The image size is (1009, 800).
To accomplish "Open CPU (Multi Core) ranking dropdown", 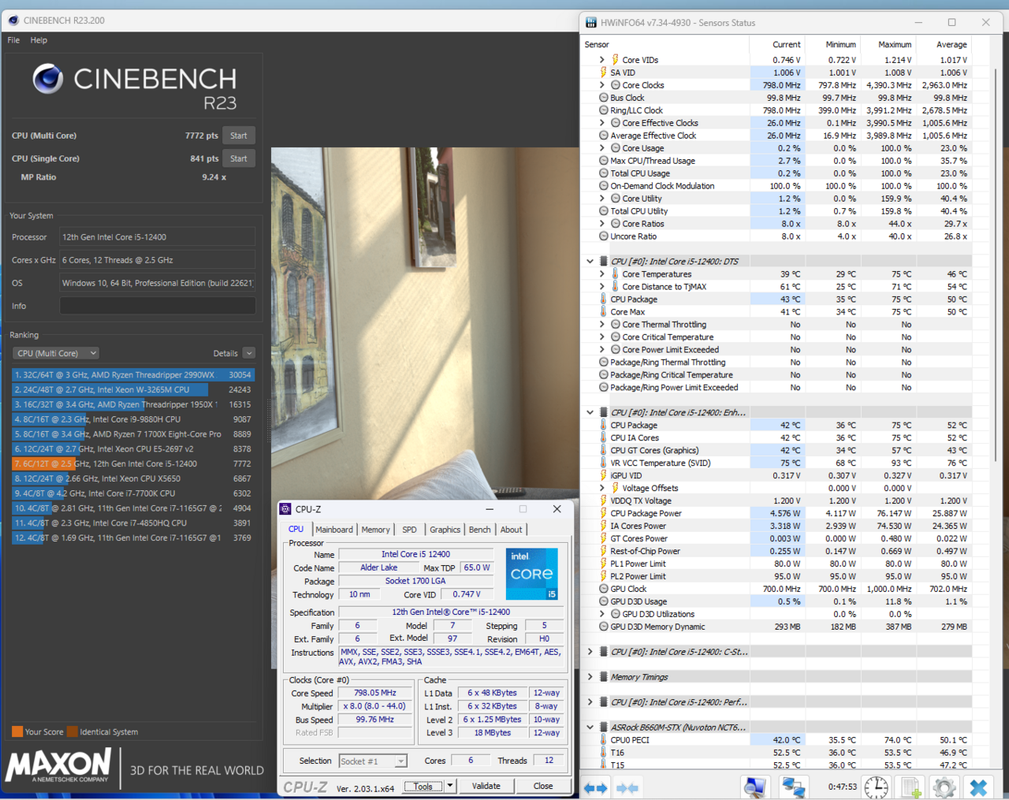I will [55, 353].
